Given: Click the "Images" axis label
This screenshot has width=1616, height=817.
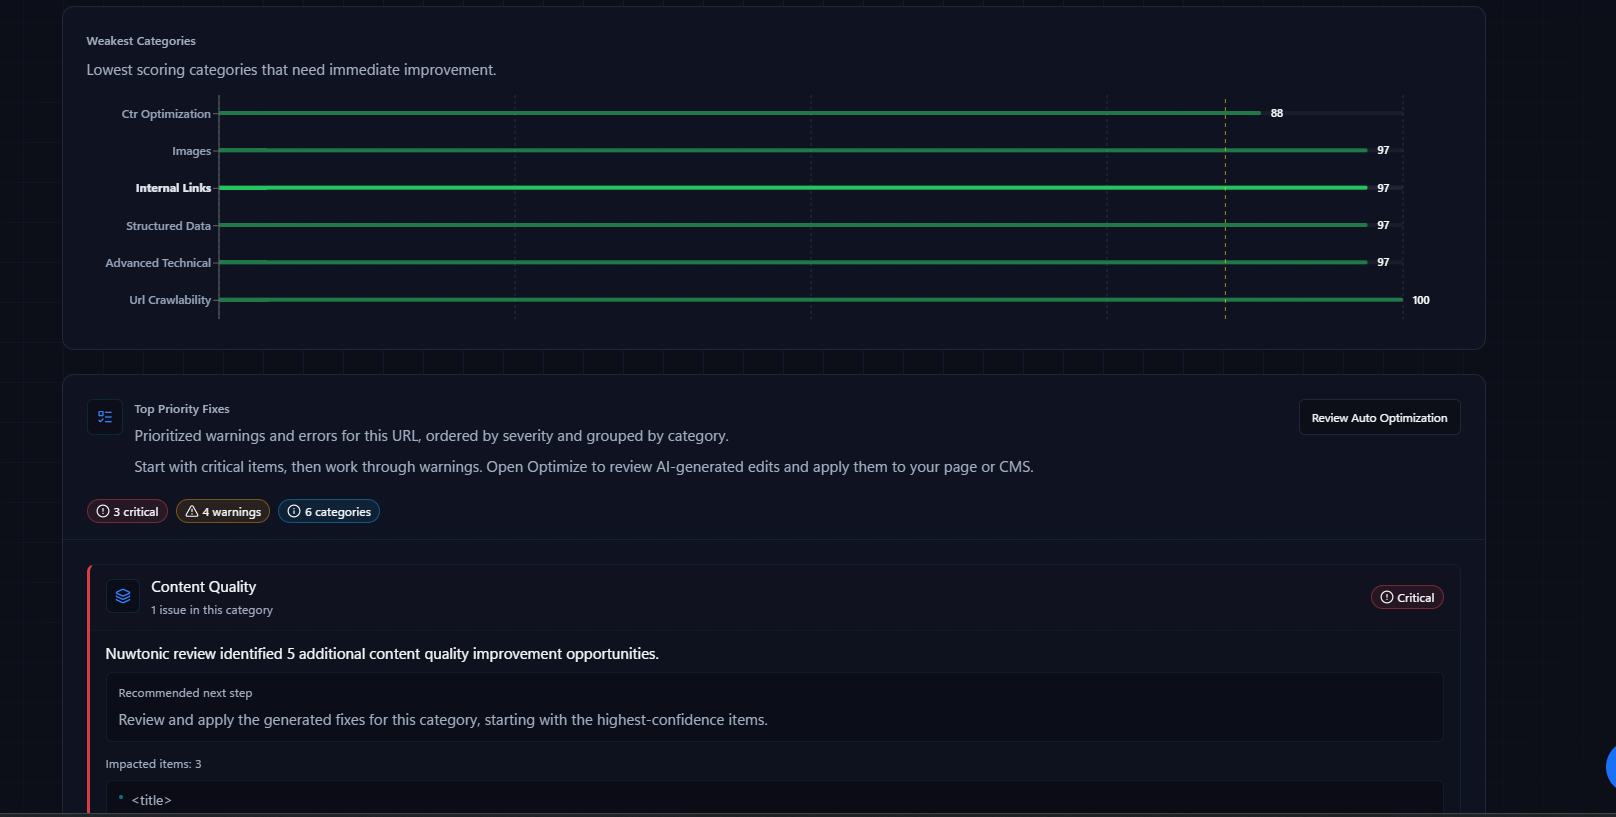Looking at the screenshot, I should (x=191, y=151).
